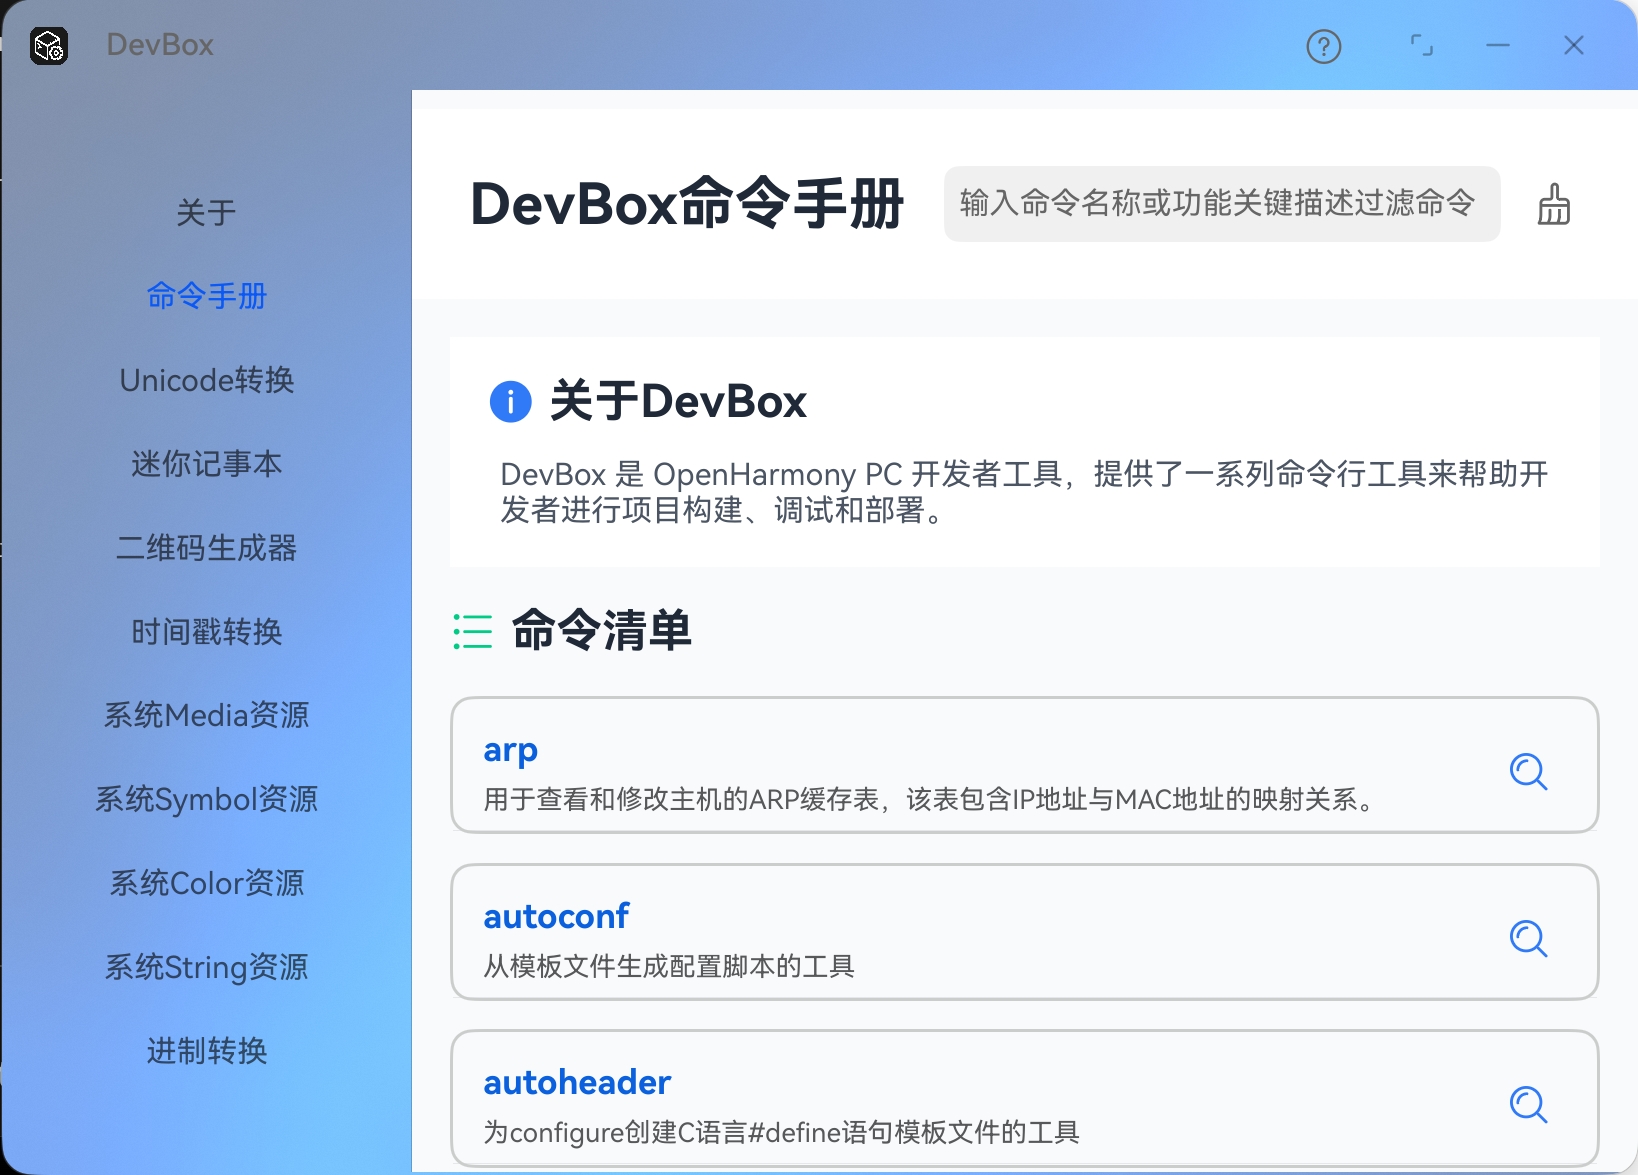The image size is (1638, 1175).
Task: Click the autoconf command name link
Action: click(556, 916)
